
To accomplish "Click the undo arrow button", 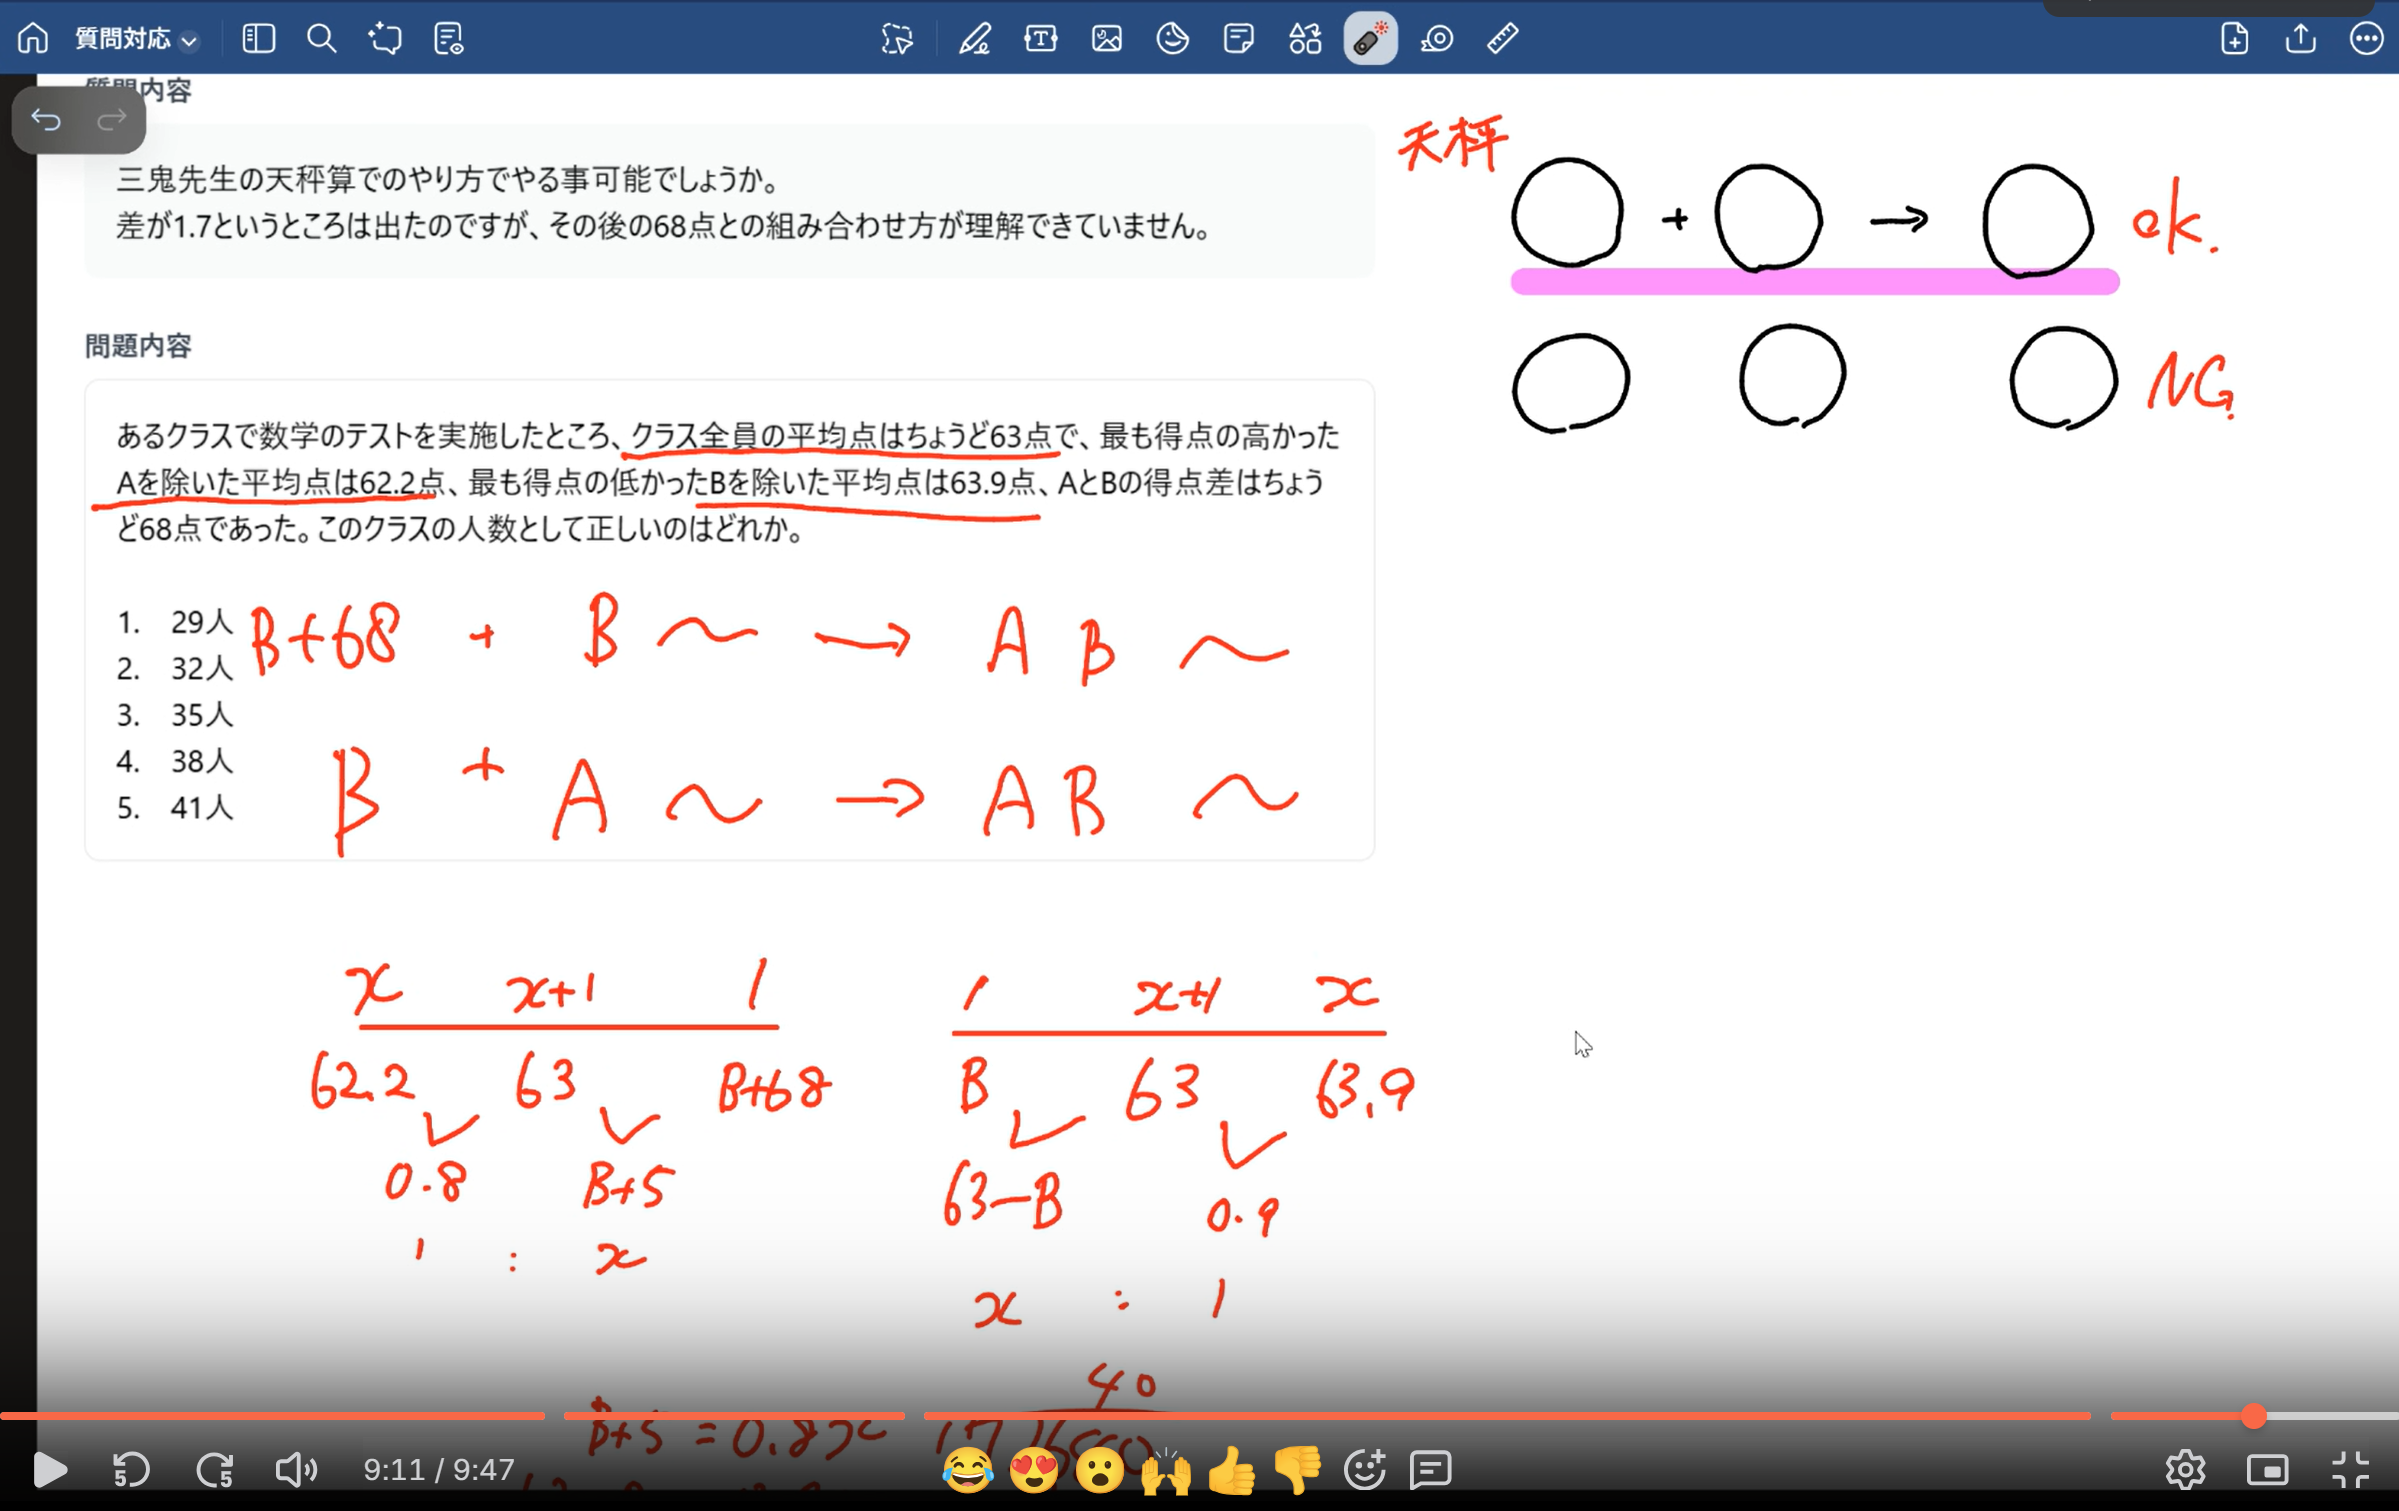I will pyautogui.click(x=46, y=120).
